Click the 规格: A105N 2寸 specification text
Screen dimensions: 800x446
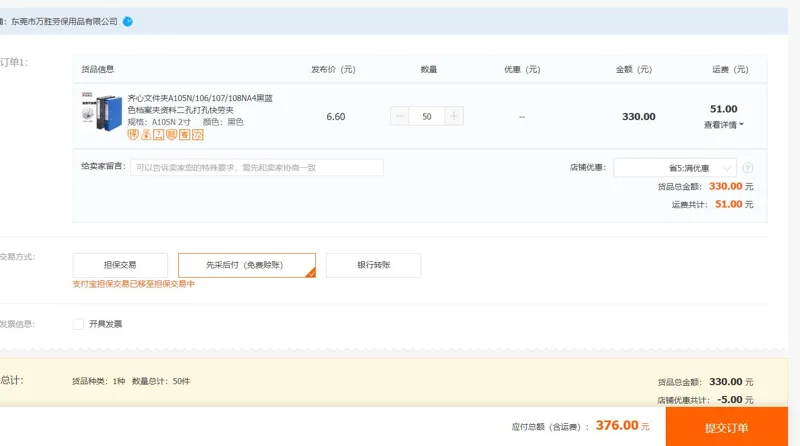[x=159, y=122]
